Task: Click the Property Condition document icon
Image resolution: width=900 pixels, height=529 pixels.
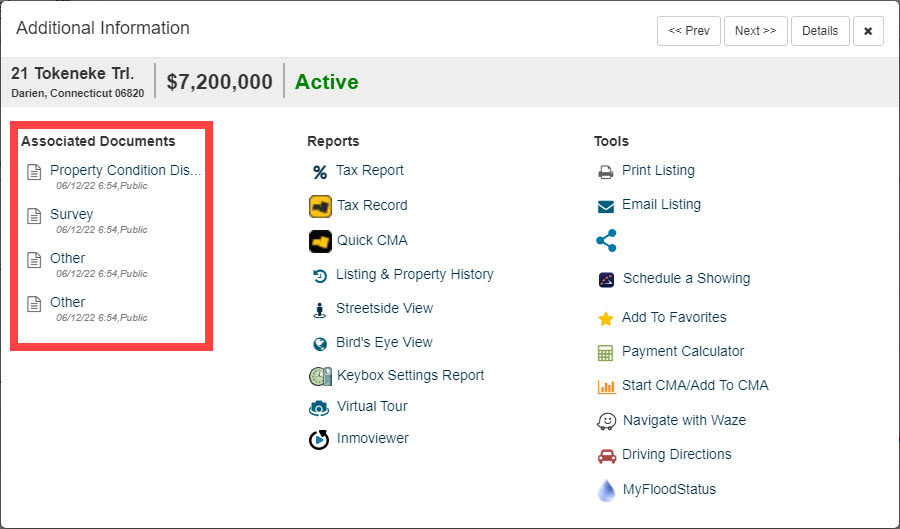Action: click(x=34, y=172)
